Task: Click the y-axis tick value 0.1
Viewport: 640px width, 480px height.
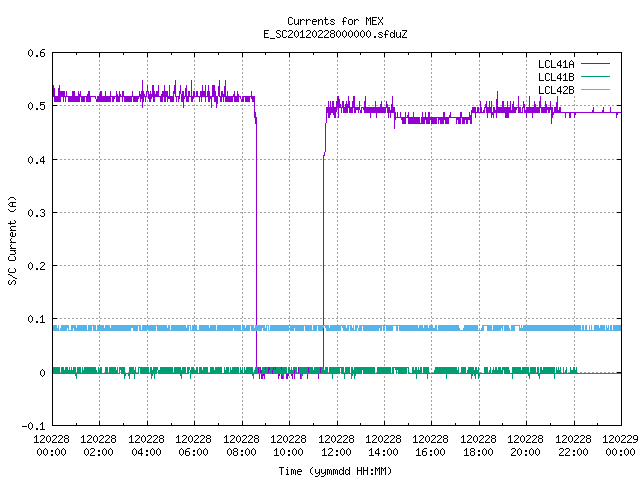Action: coord(36,319)
